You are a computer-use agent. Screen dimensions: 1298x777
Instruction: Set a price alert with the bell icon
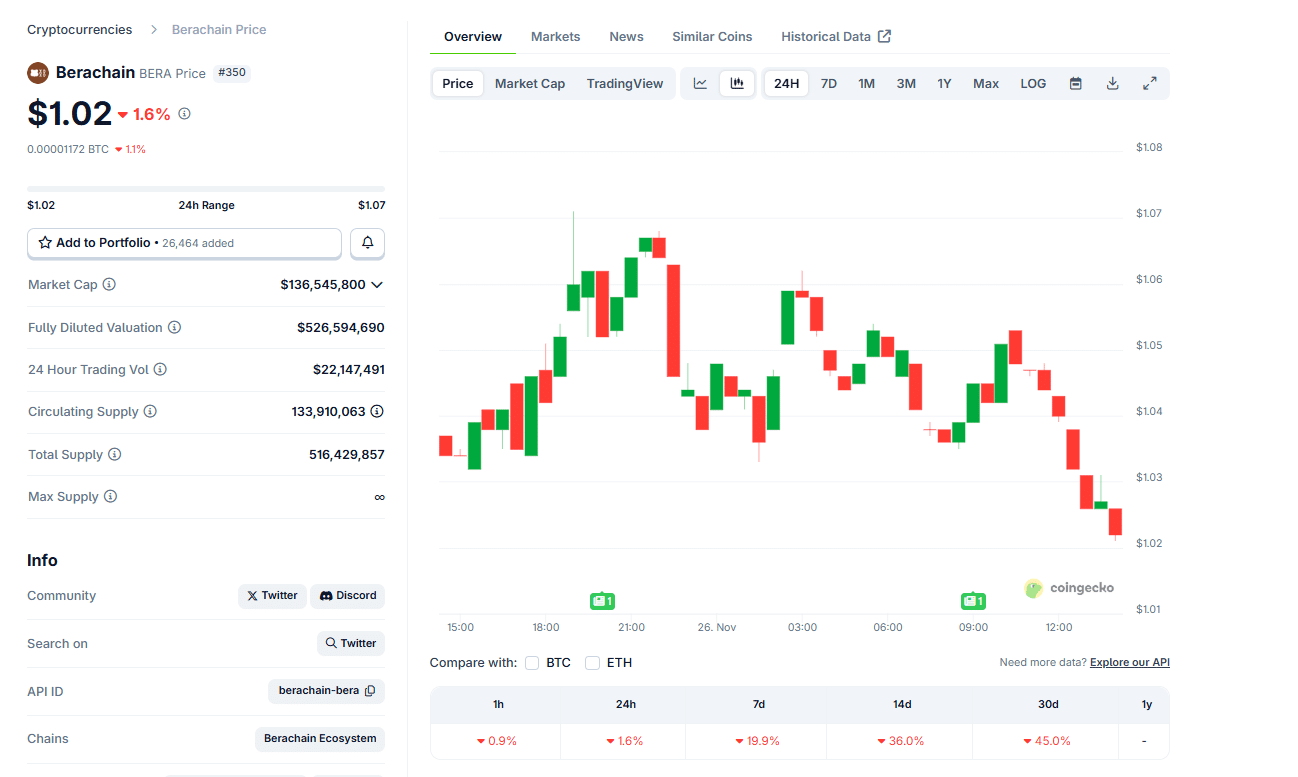[367, 243]
